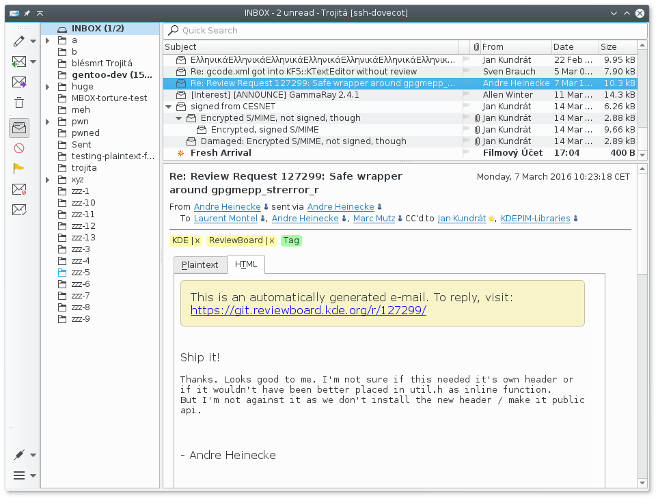Screen dimensions: 658x500
Task: Click the compose new mail pencil icon
Action: tap(19, 41)
